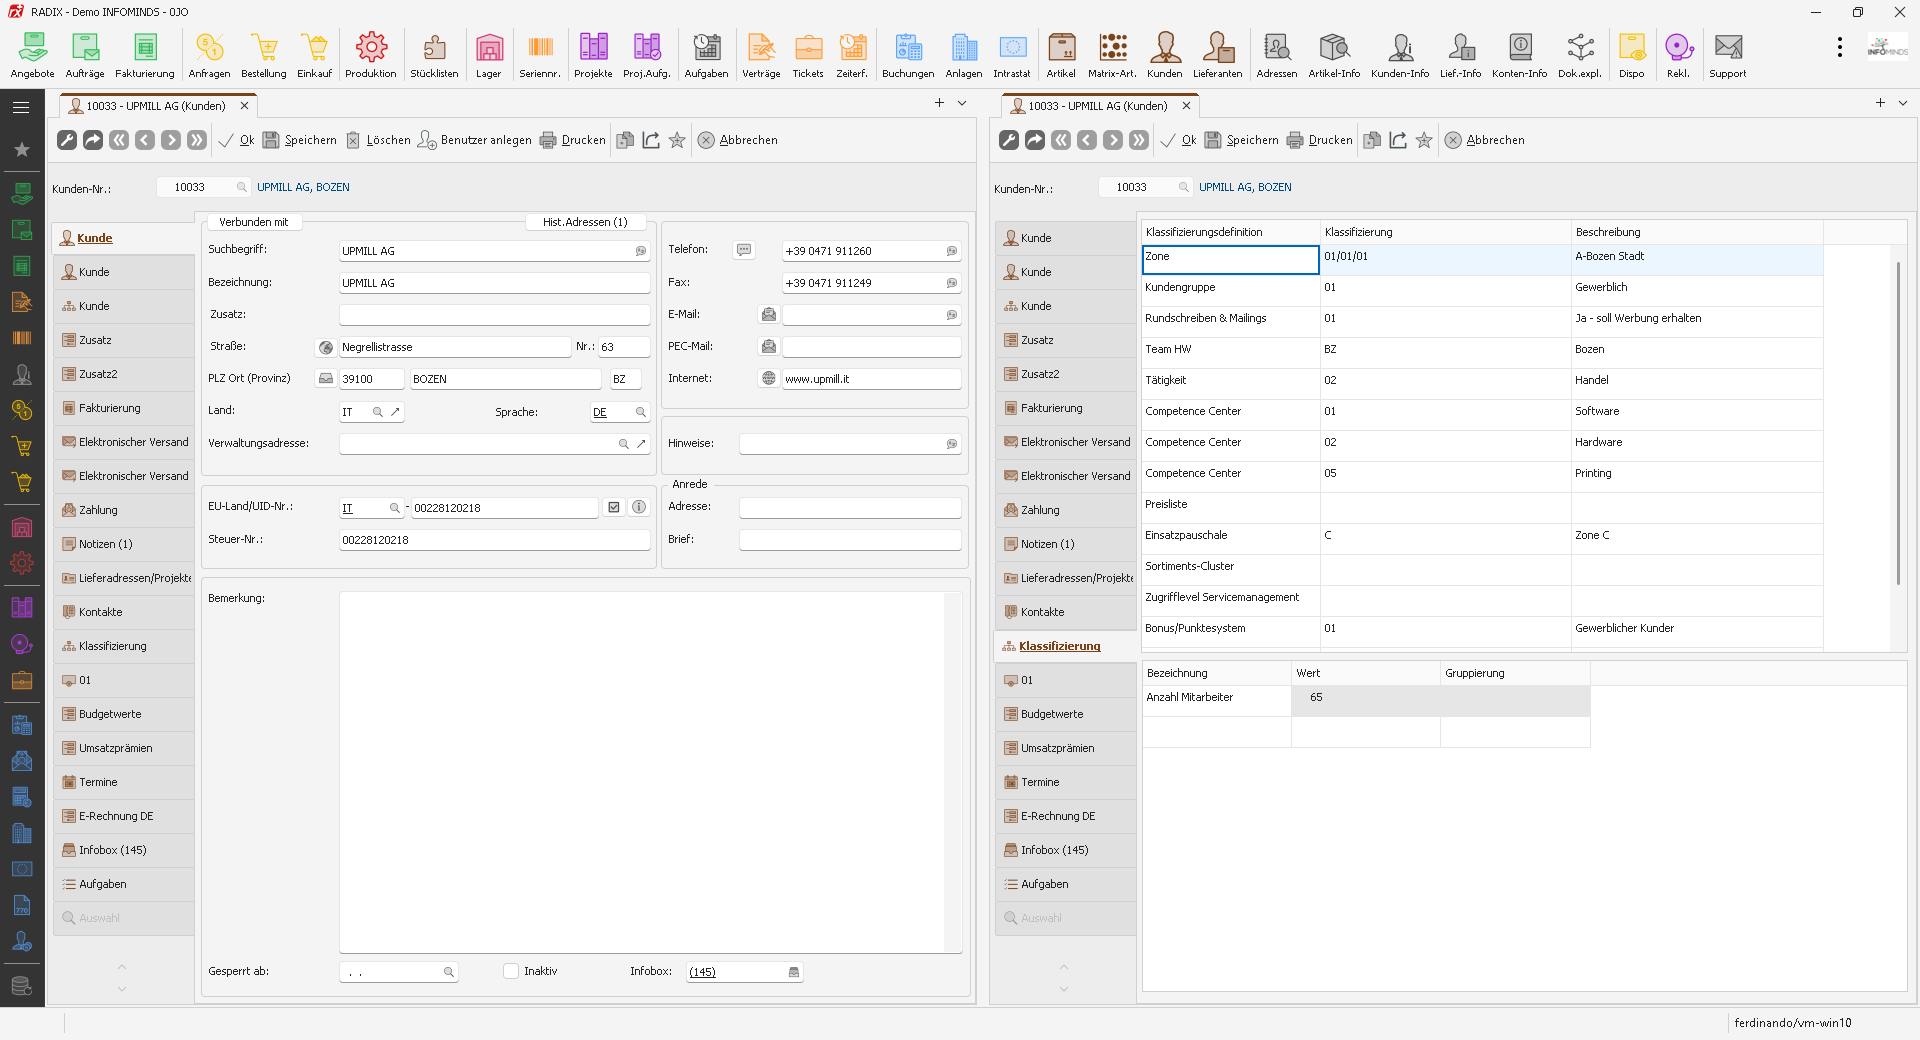The height and width of the screenshot is (1040, 1920).
Task: Click Löschen in left window
Action: 378,140
